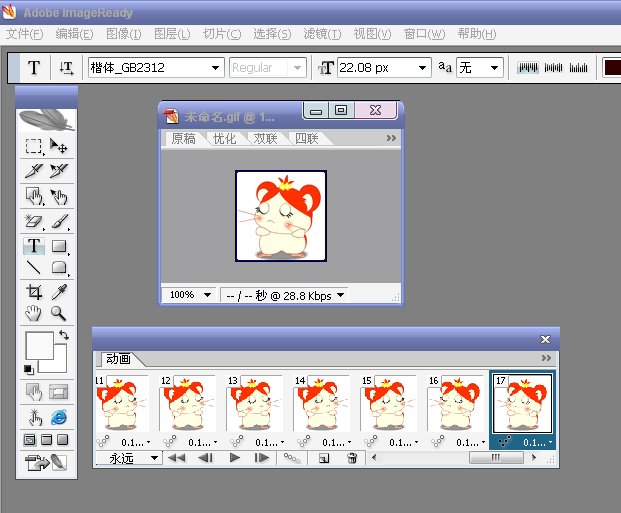Open frame 17 delay time dropdown

537,442
